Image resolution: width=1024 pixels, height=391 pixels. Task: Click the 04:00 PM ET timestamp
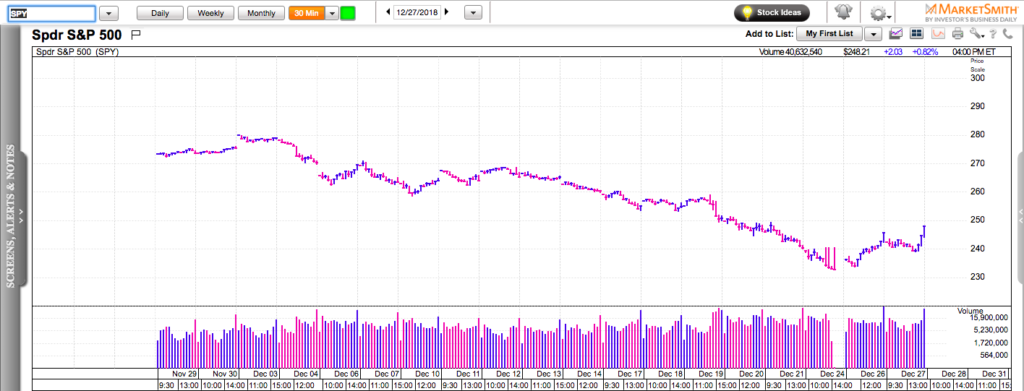[x=974, y=52]
